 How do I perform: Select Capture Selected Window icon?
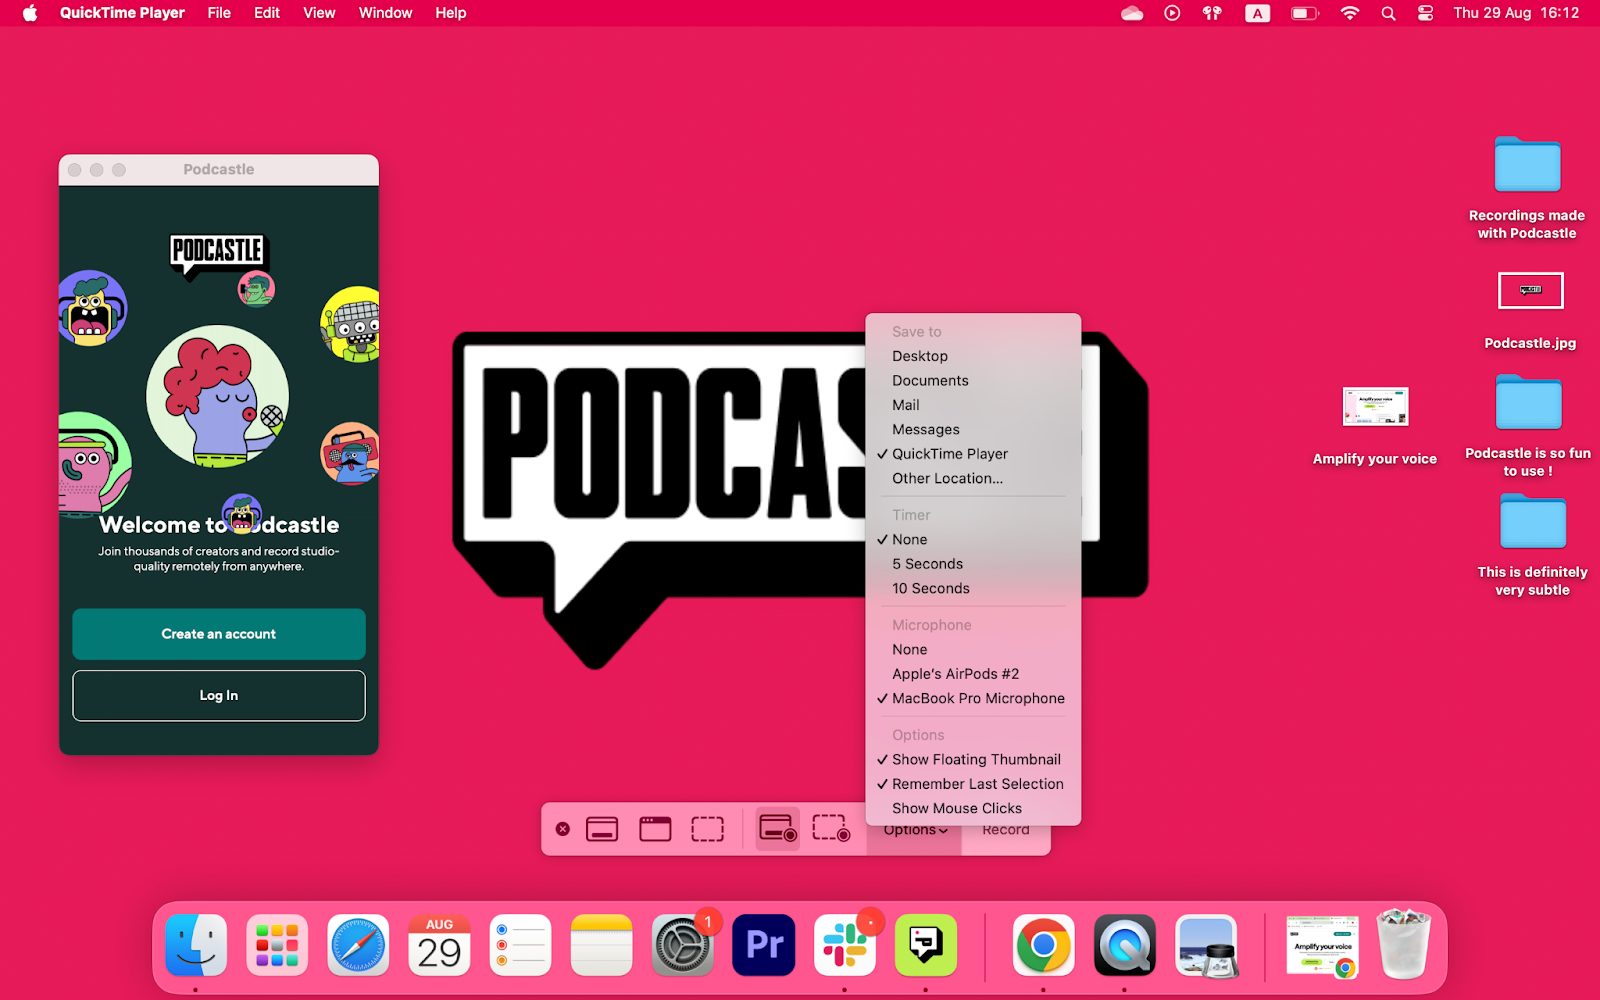coord(655,829)
